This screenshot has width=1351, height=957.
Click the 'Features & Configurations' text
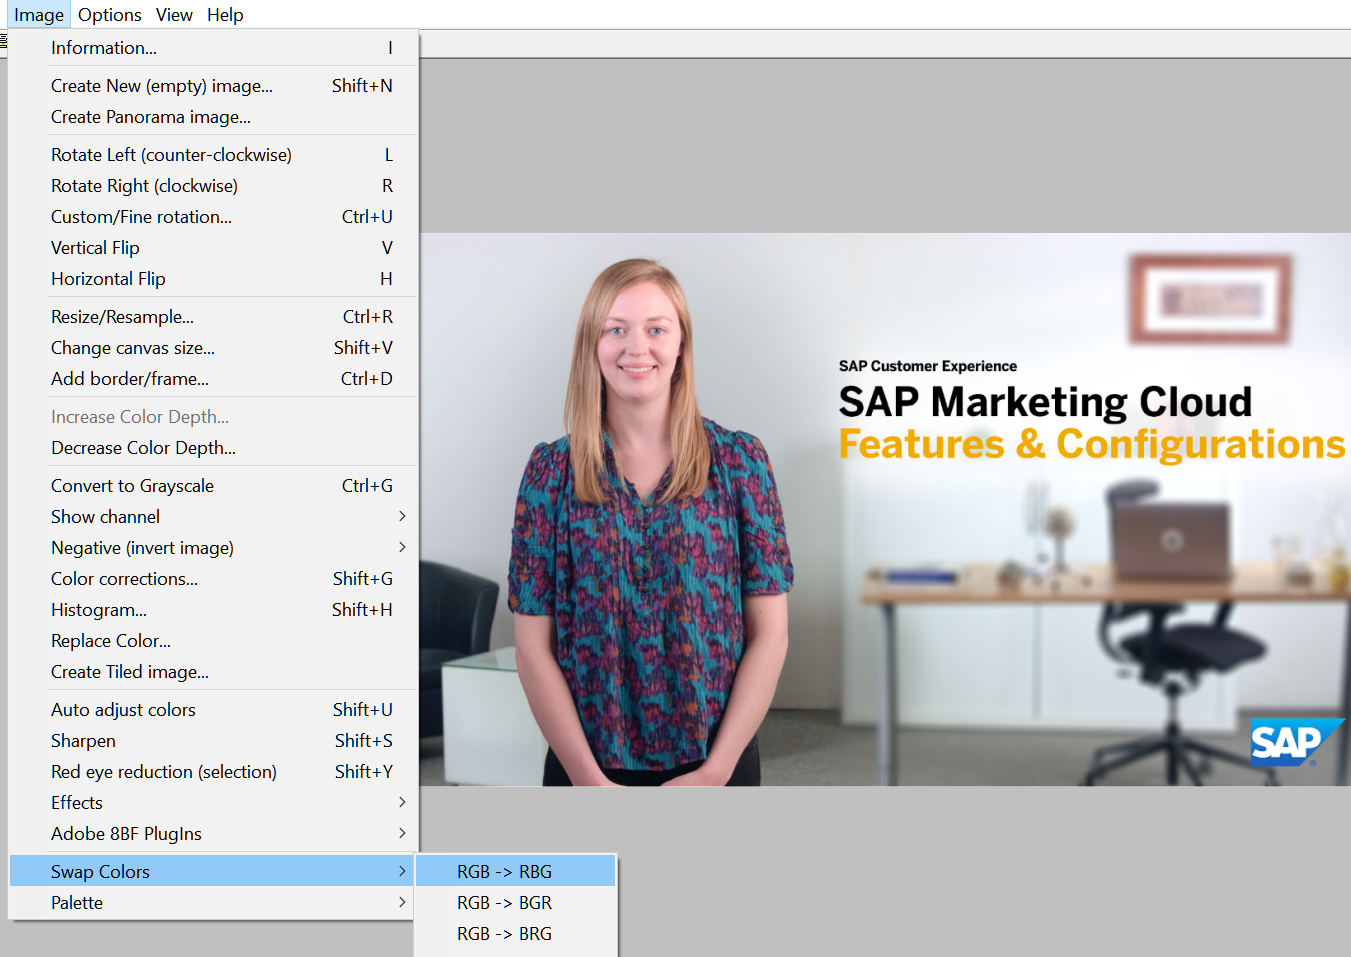coord(1092,444)
